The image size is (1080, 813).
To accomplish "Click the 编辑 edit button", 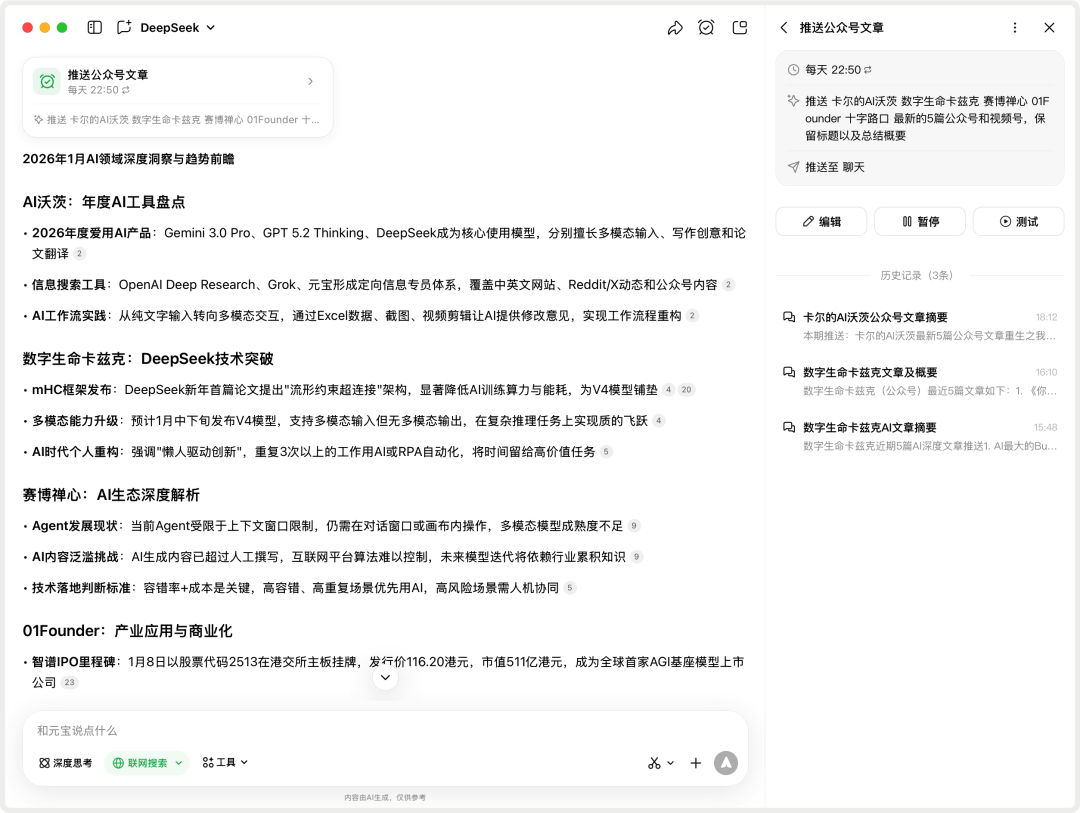I will click(821, 221).
